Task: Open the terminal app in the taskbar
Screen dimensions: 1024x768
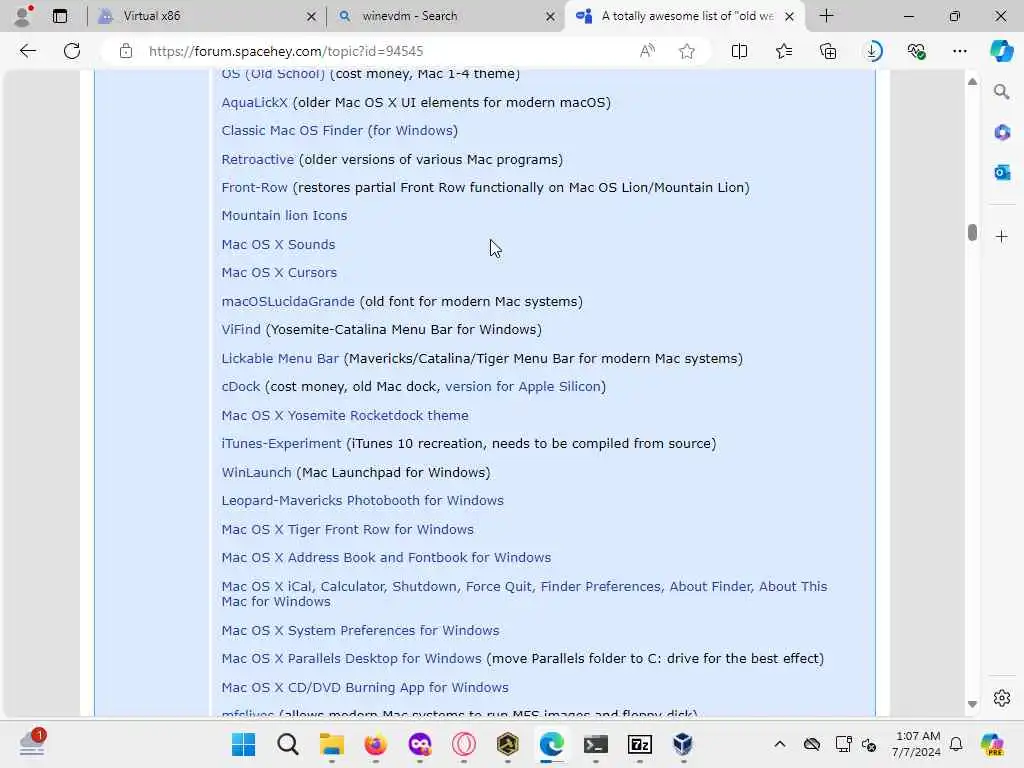Action: pos(596,744)
